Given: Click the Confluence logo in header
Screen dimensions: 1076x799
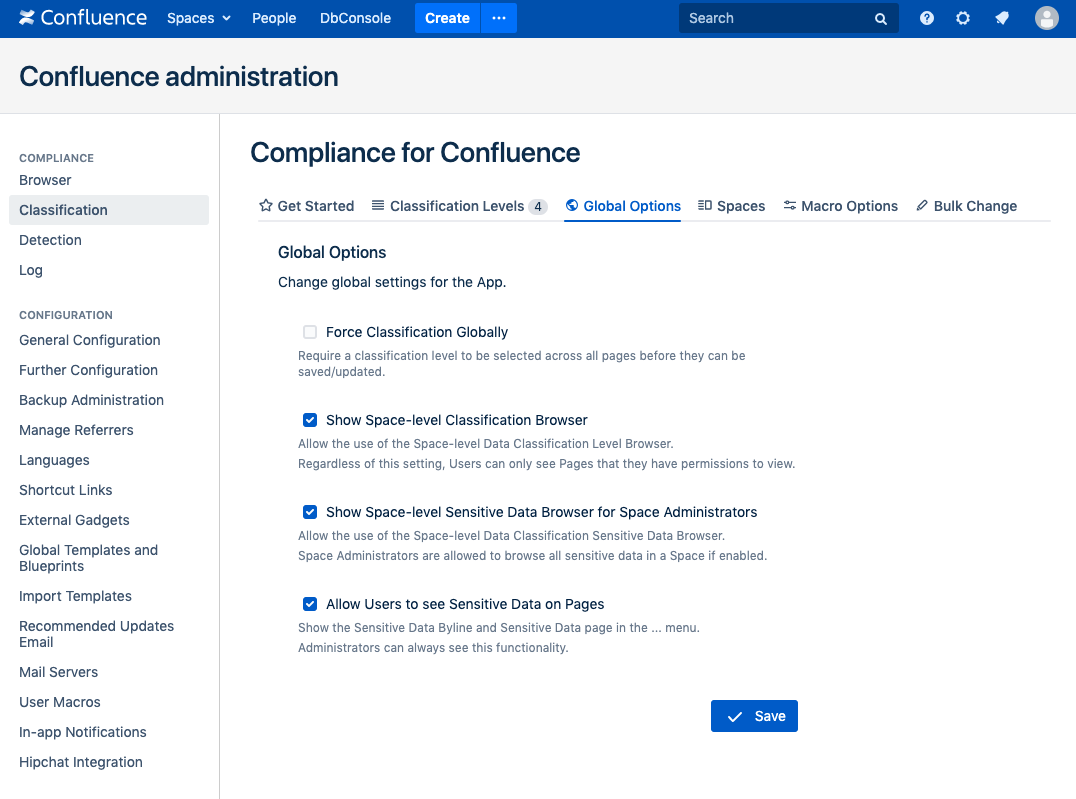Looking at the screenshot, I should (83, 18).
